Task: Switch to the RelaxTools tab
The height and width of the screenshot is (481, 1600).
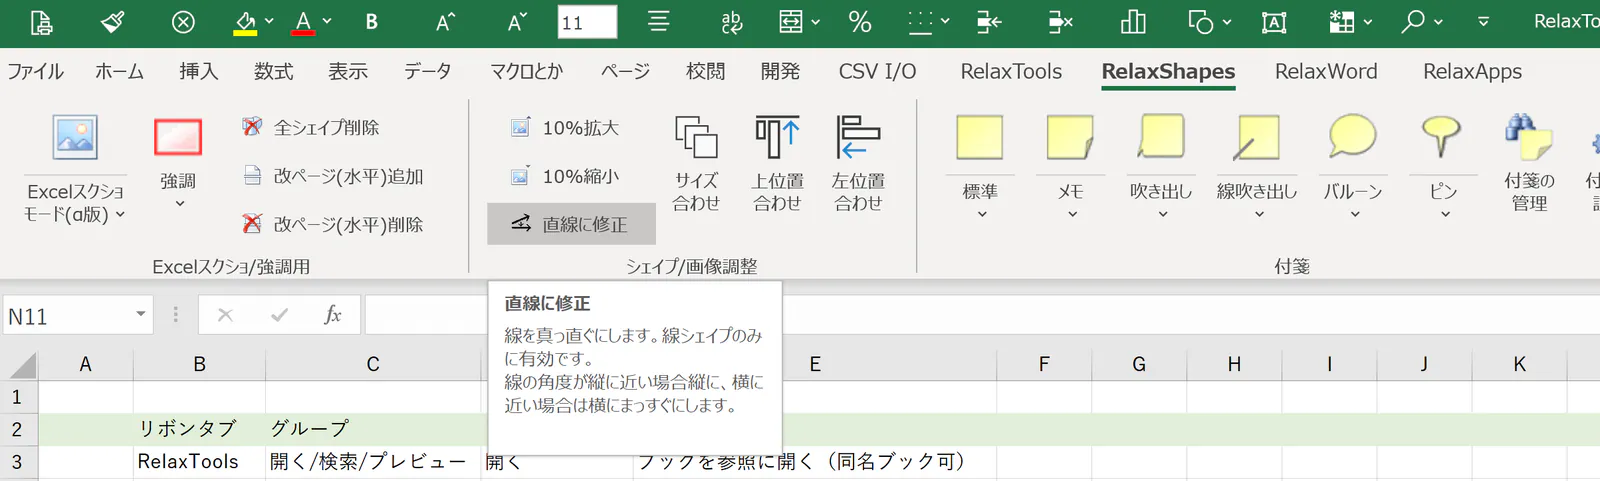Action: 1011,71
